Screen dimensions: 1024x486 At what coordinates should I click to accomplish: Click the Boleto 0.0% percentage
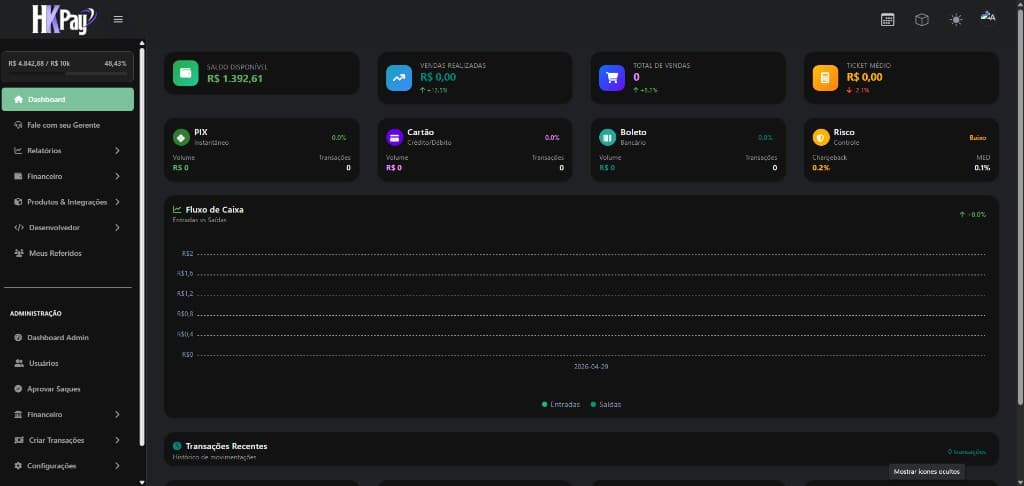[765, 138]
